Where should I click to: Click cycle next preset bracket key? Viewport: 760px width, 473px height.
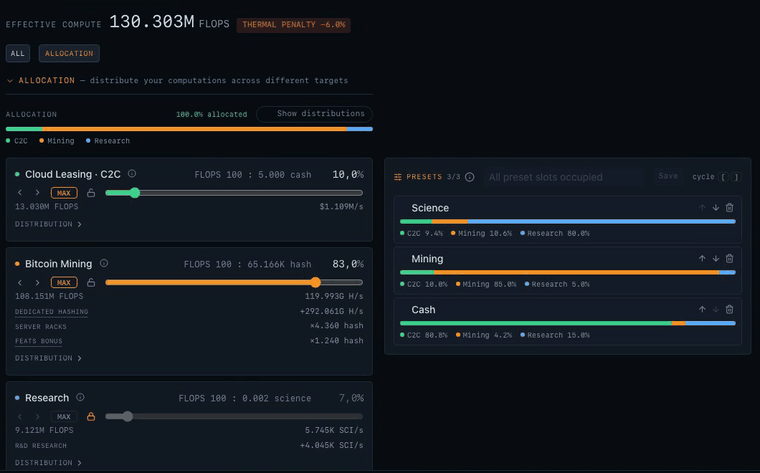click(x=736, y=177)
